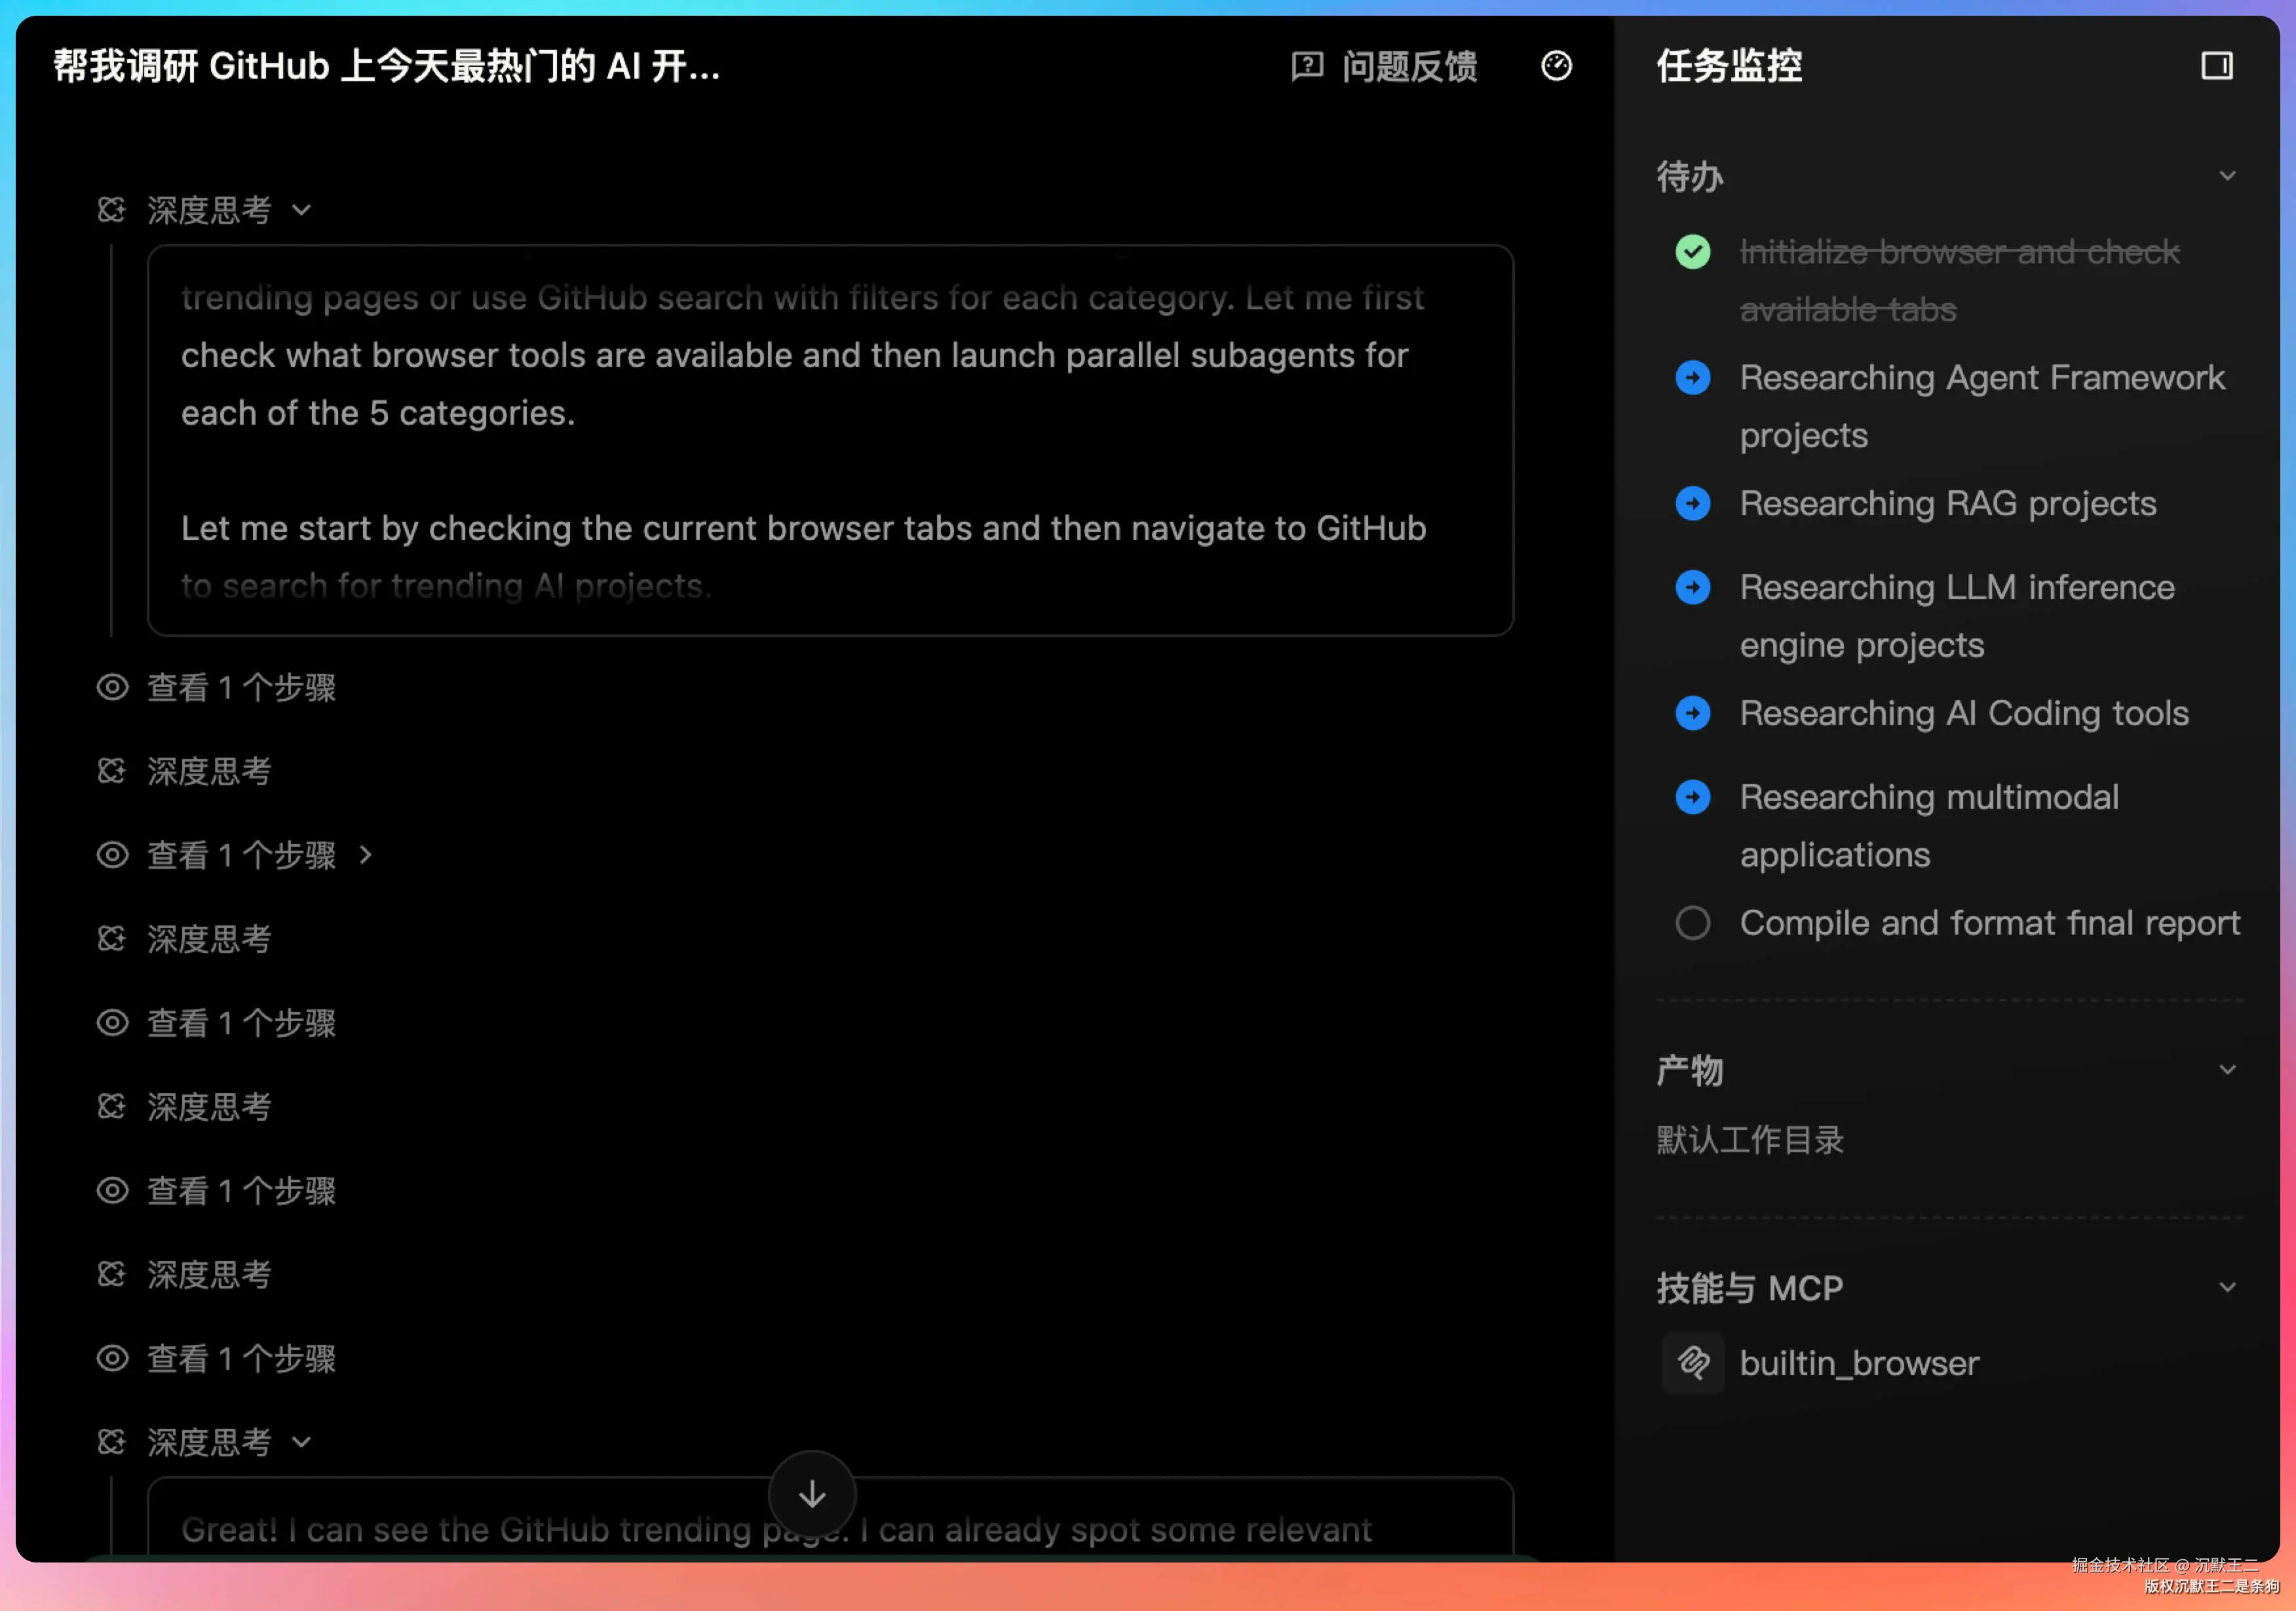Collapse the 任务监控 side panel via its layout icon
The height and width of the screenshot is (1611, 2296).
pos(2216,66)
